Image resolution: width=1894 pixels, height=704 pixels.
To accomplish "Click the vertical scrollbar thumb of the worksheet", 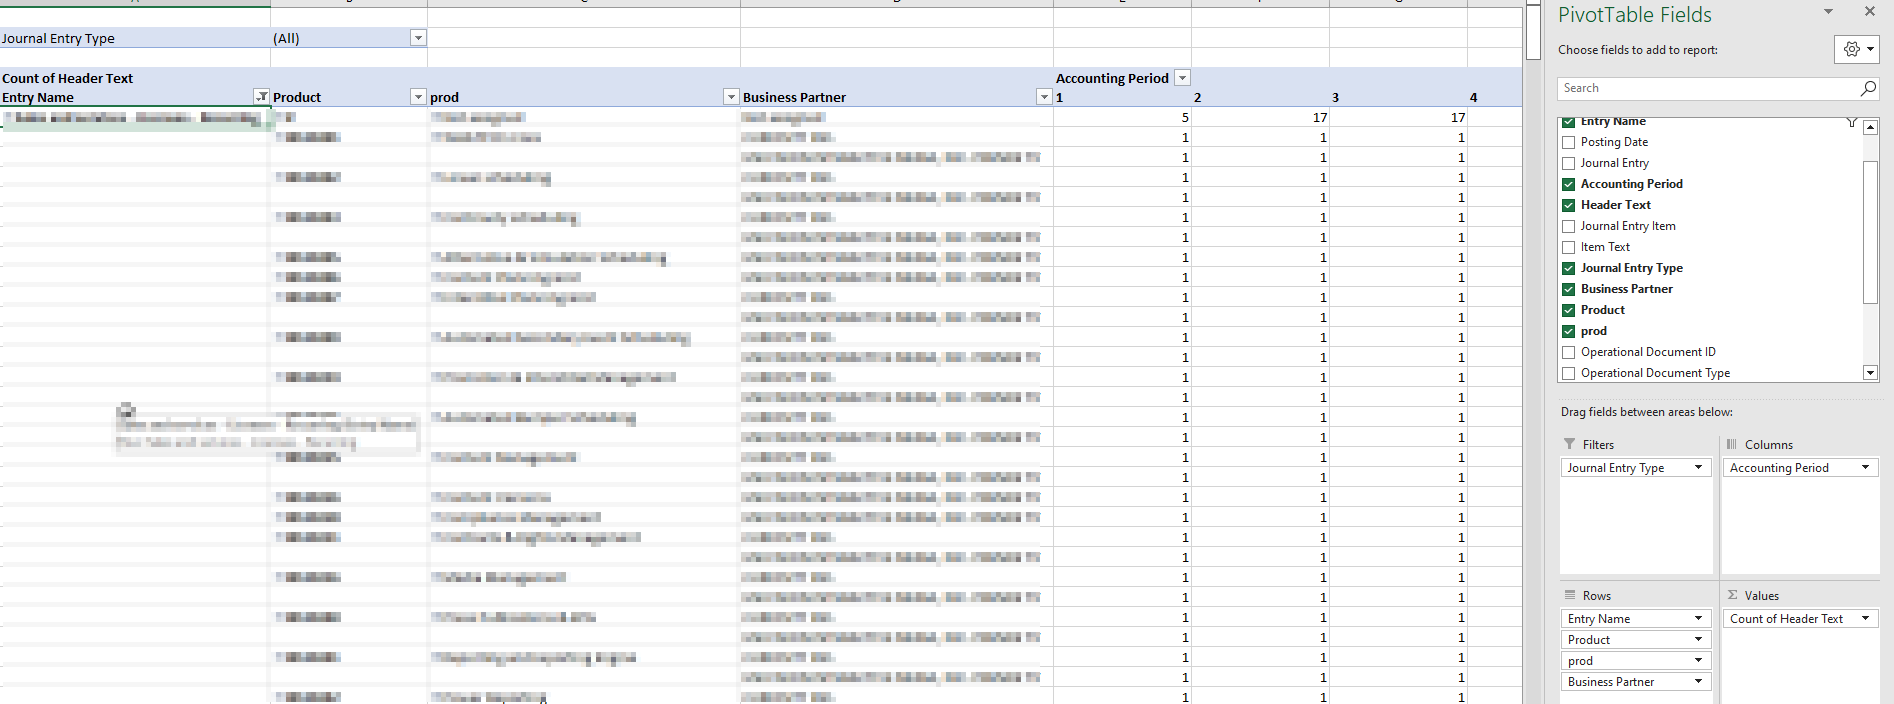I will (1533, 32).
